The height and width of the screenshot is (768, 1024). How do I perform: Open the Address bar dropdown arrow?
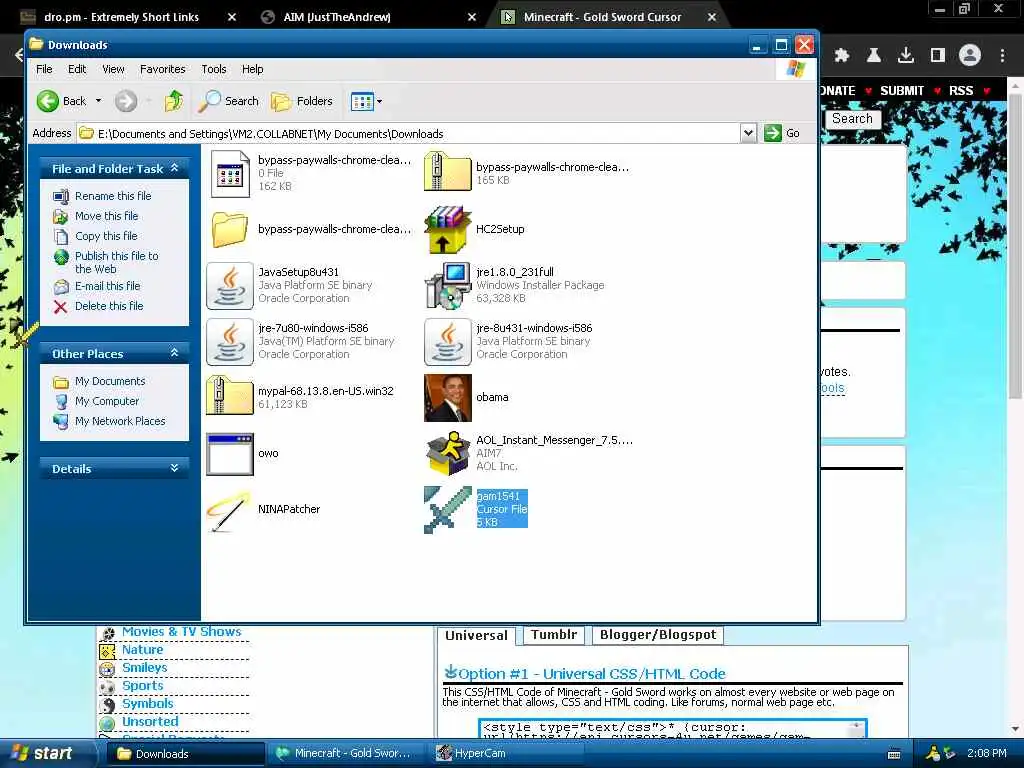[748, 133]
